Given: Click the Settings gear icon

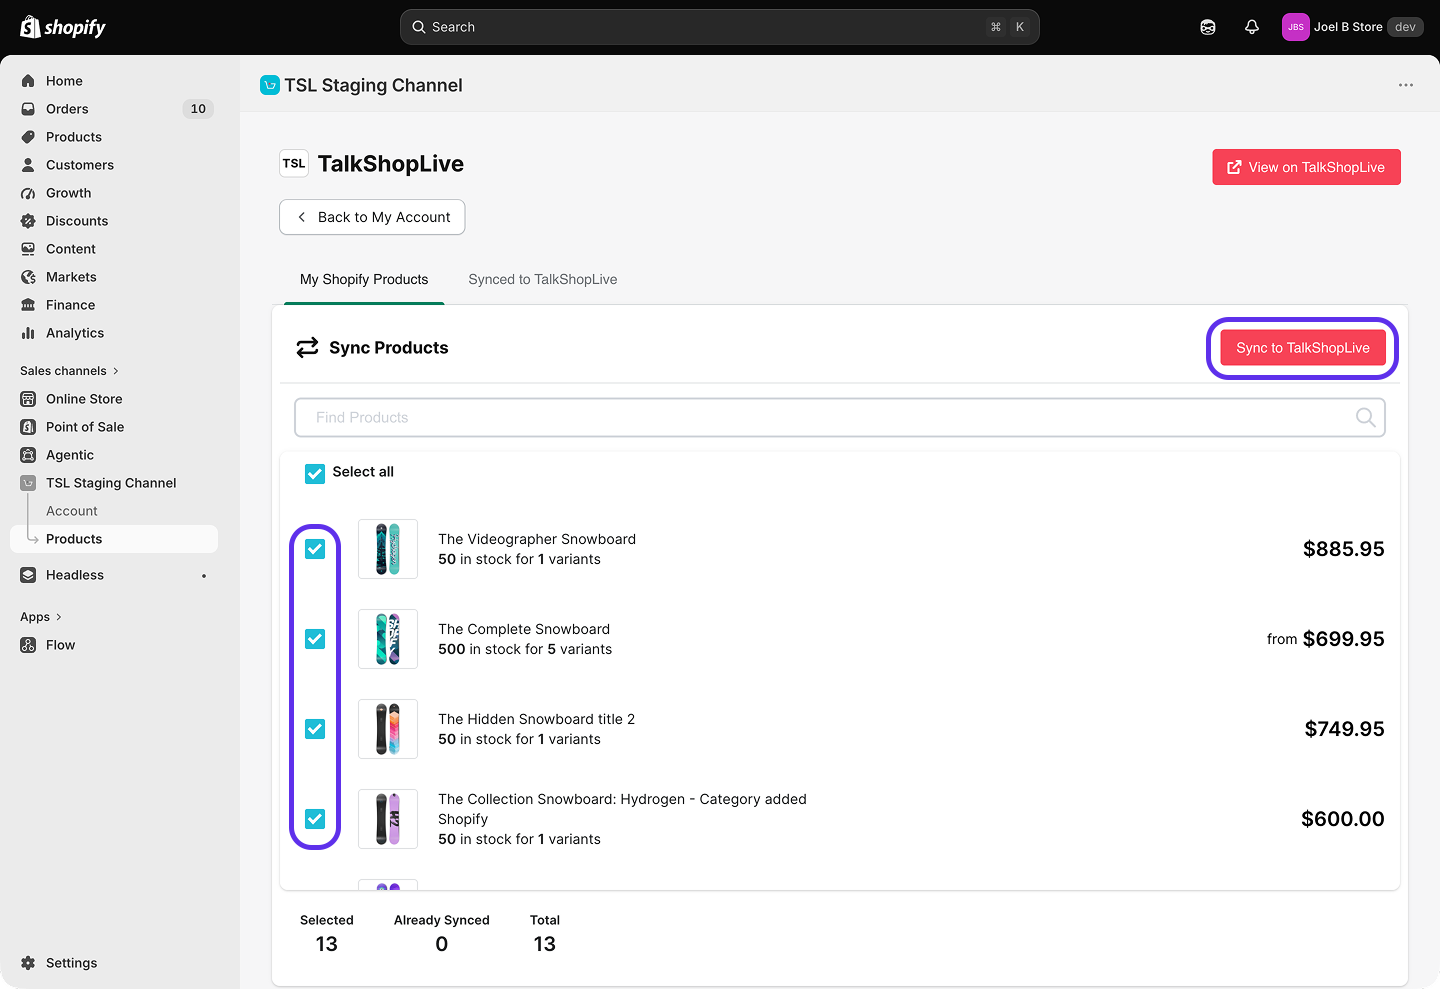Looking at the screenshot, I should coord(28,963).
